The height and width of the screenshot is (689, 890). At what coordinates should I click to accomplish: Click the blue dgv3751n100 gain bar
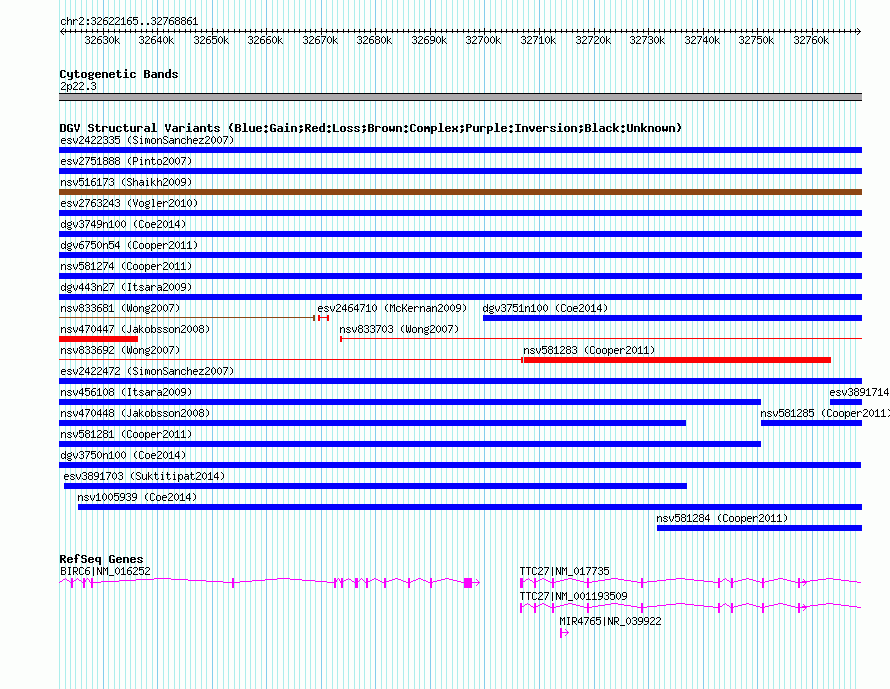(673, 318)
